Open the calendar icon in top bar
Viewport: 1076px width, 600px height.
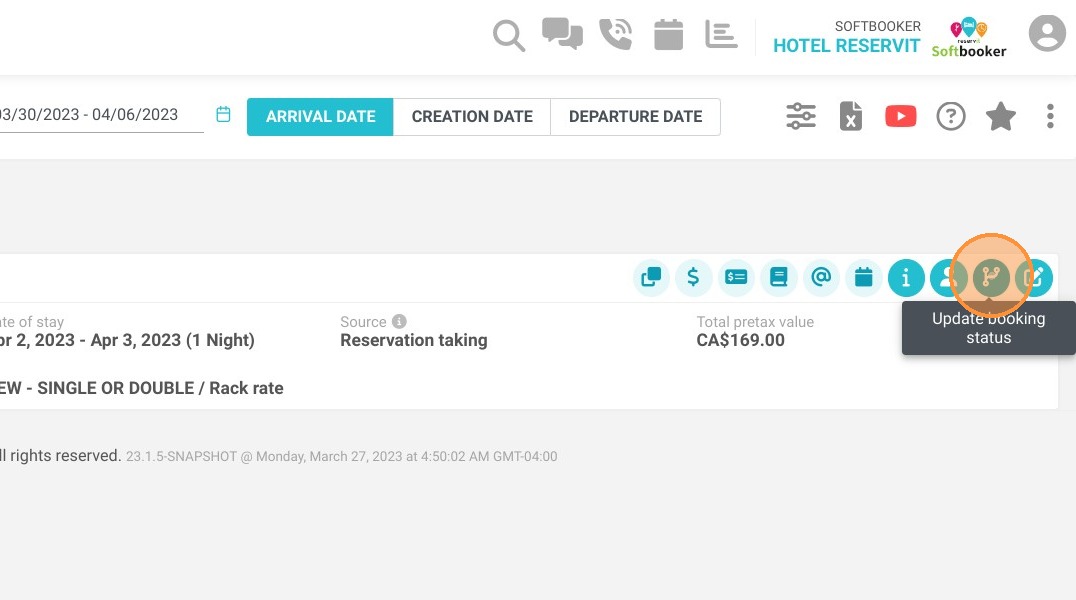coord(668,34)
